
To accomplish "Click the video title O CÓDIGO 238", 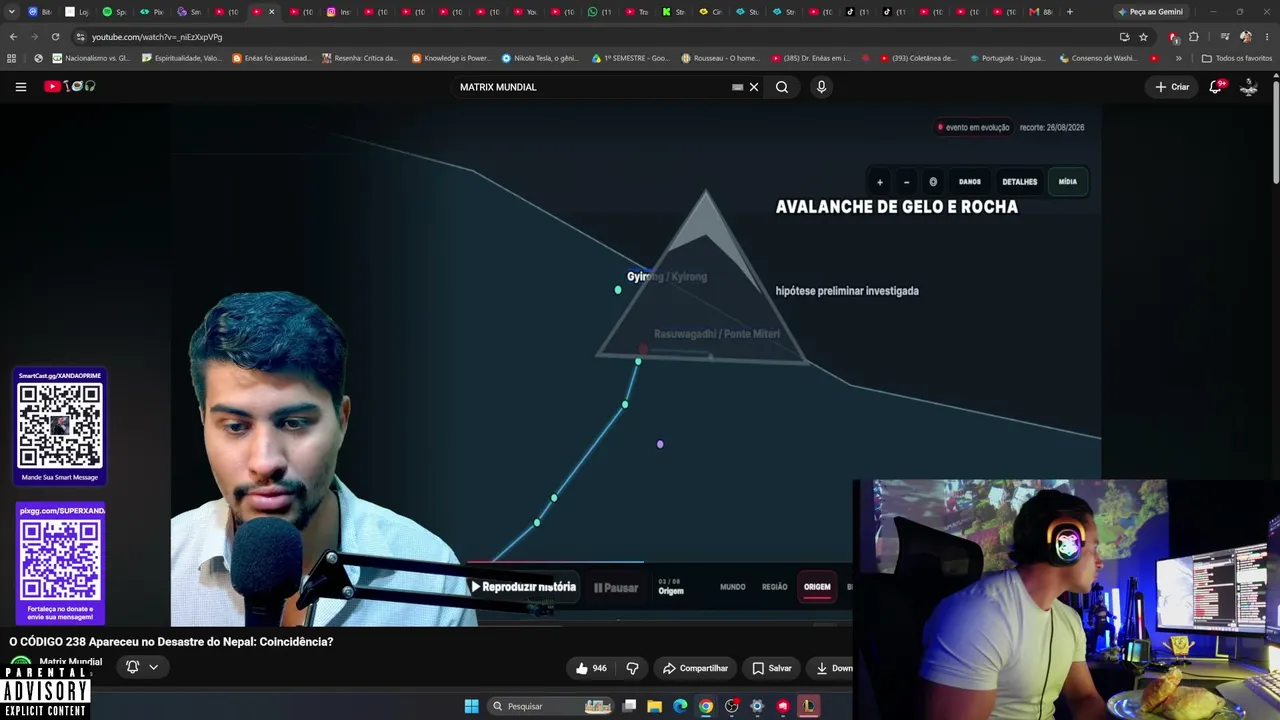I will [171, 642].
